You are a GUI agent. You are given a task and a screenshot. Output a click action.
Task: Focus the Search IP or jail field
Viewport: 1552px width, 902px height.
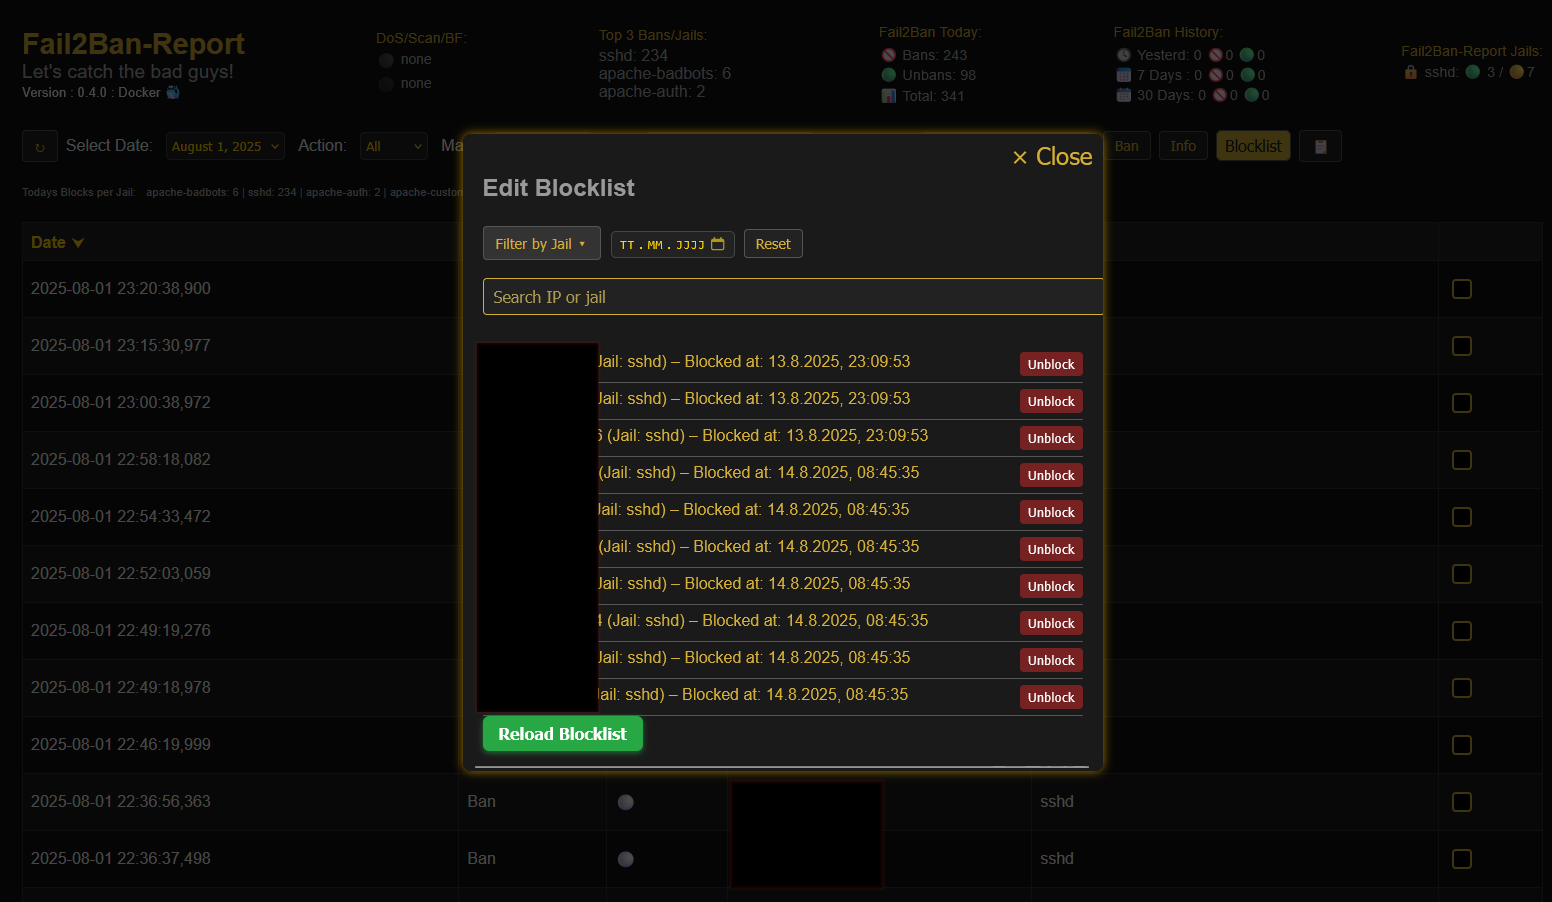pos(793,297)
